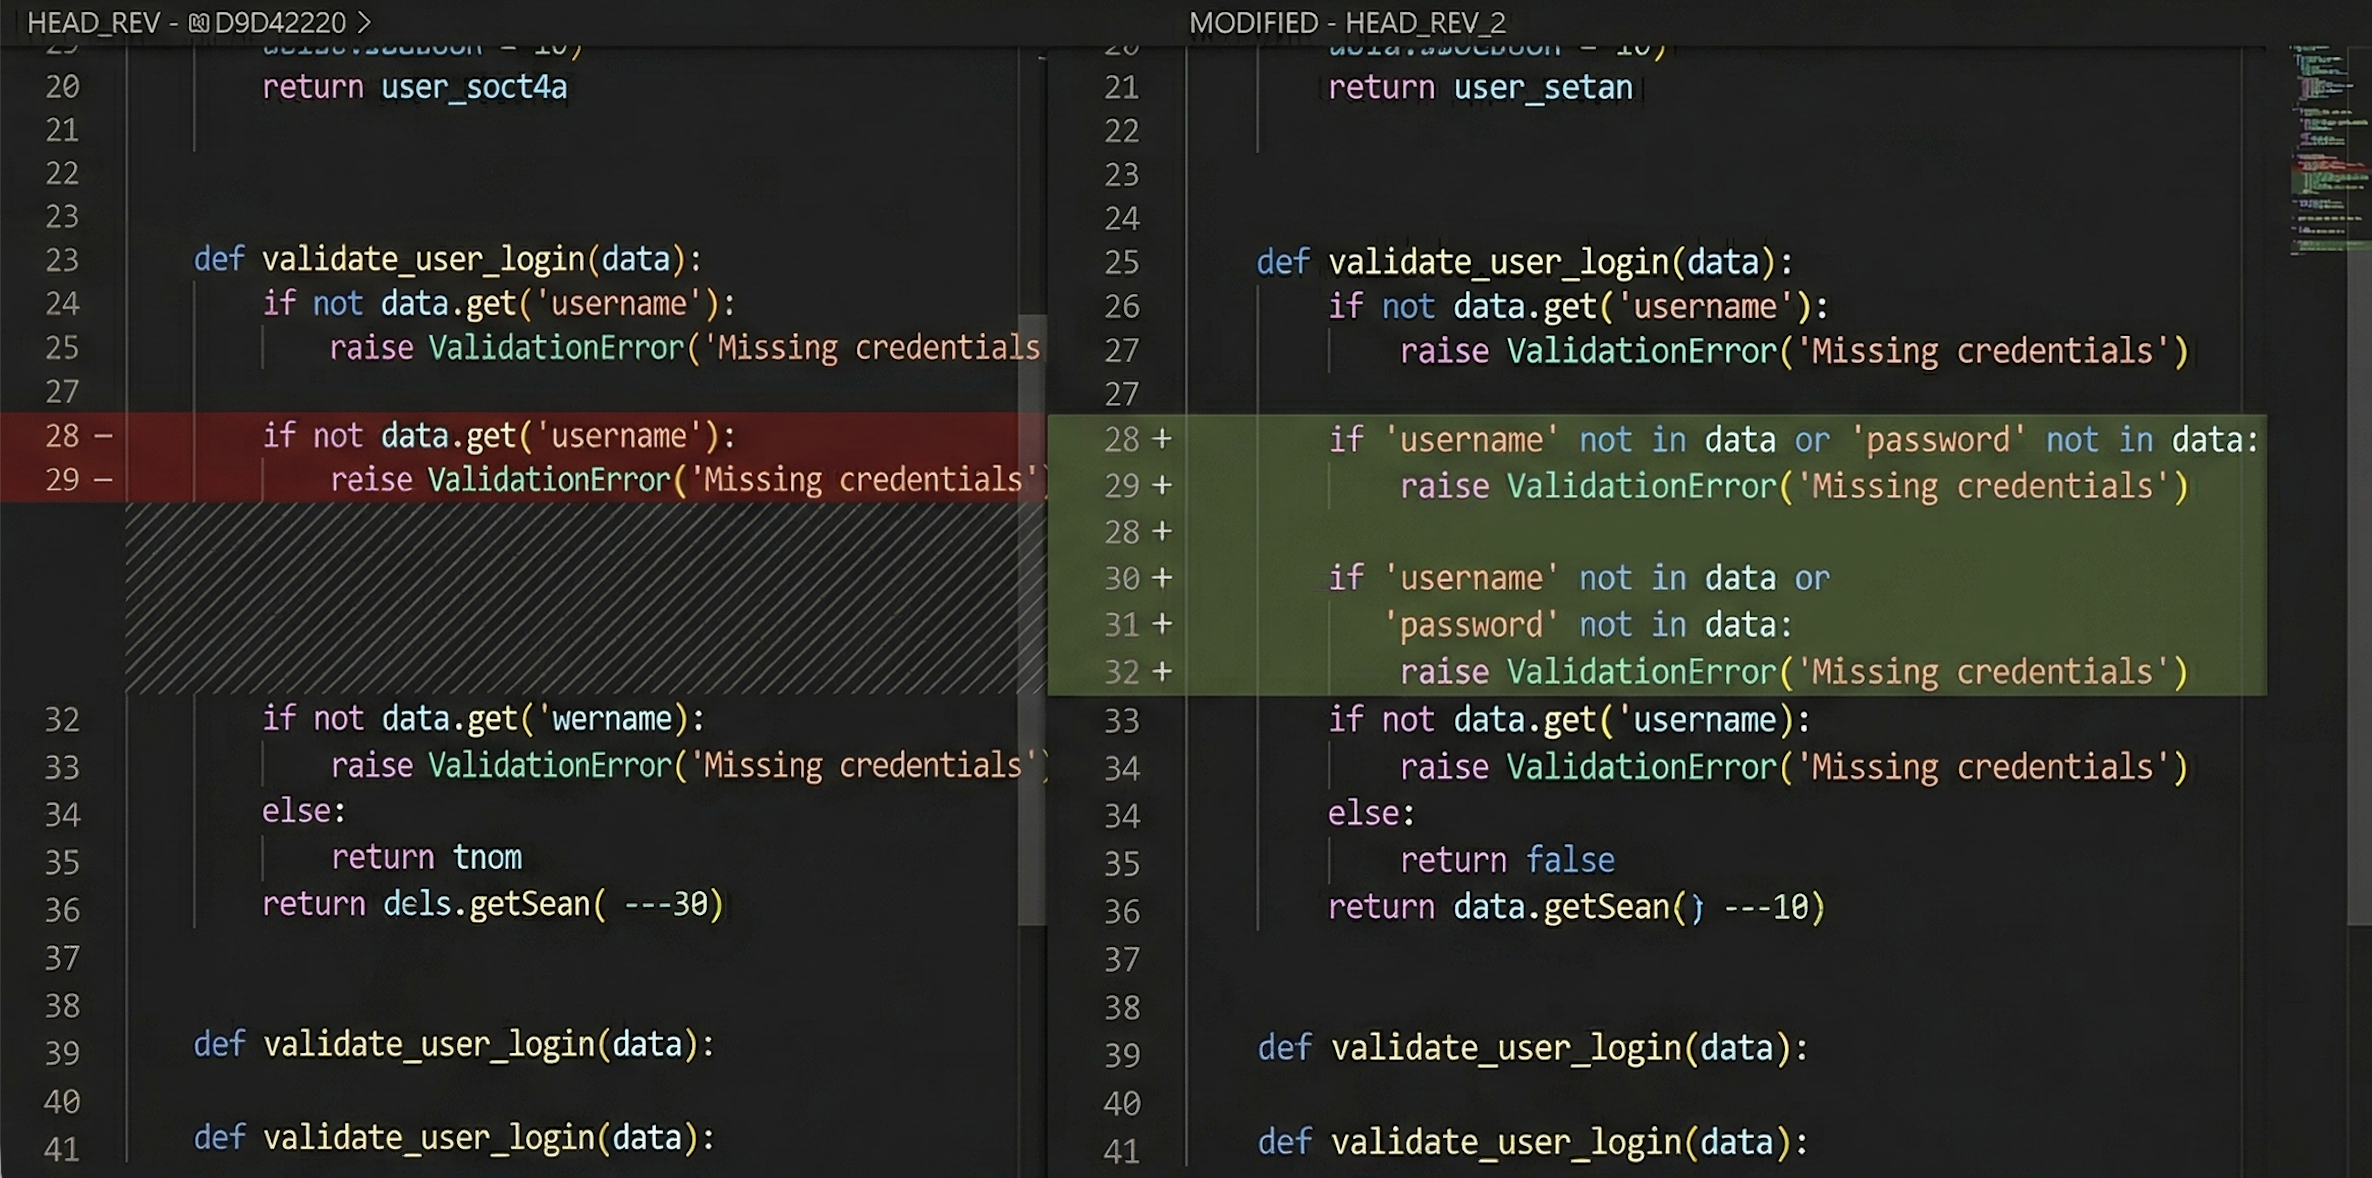This screenshot has height=1178, width=2372.
Task: Click added raise ValidationError on right line 29
Action: tap(1794, 486)
